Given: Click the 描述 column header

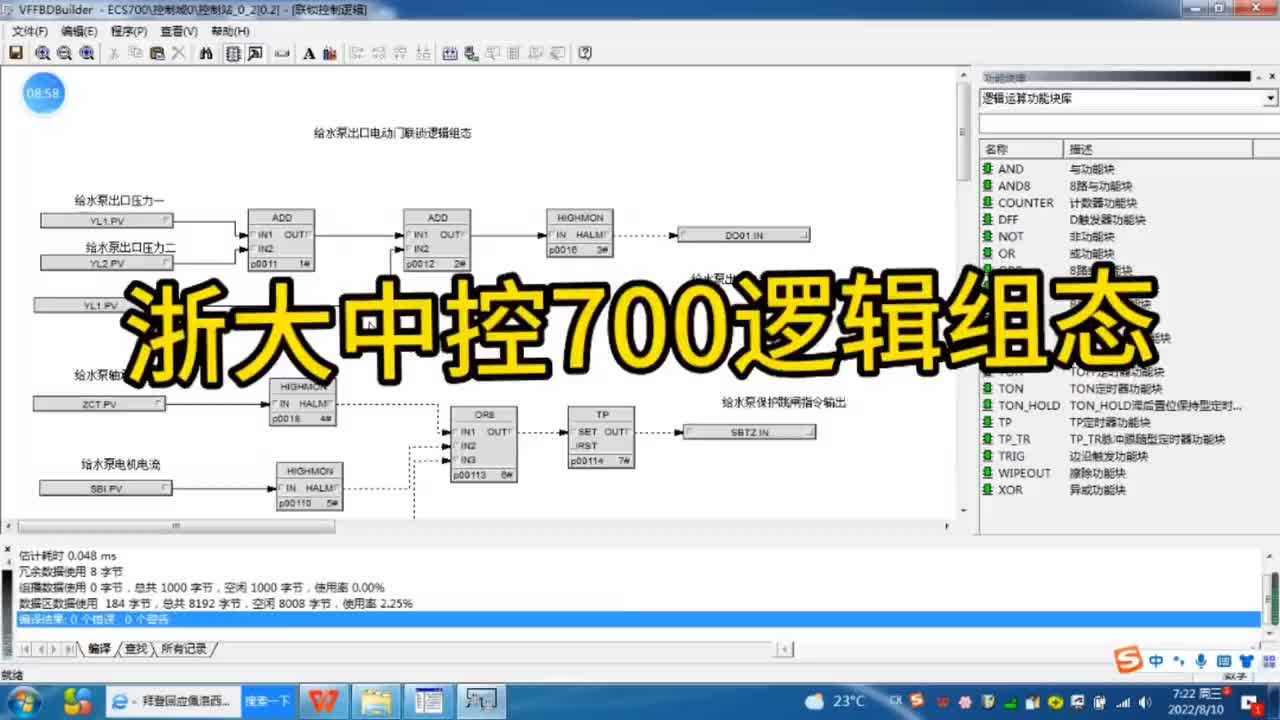Looking at the screenshot, I should [x=1158, y=149].
